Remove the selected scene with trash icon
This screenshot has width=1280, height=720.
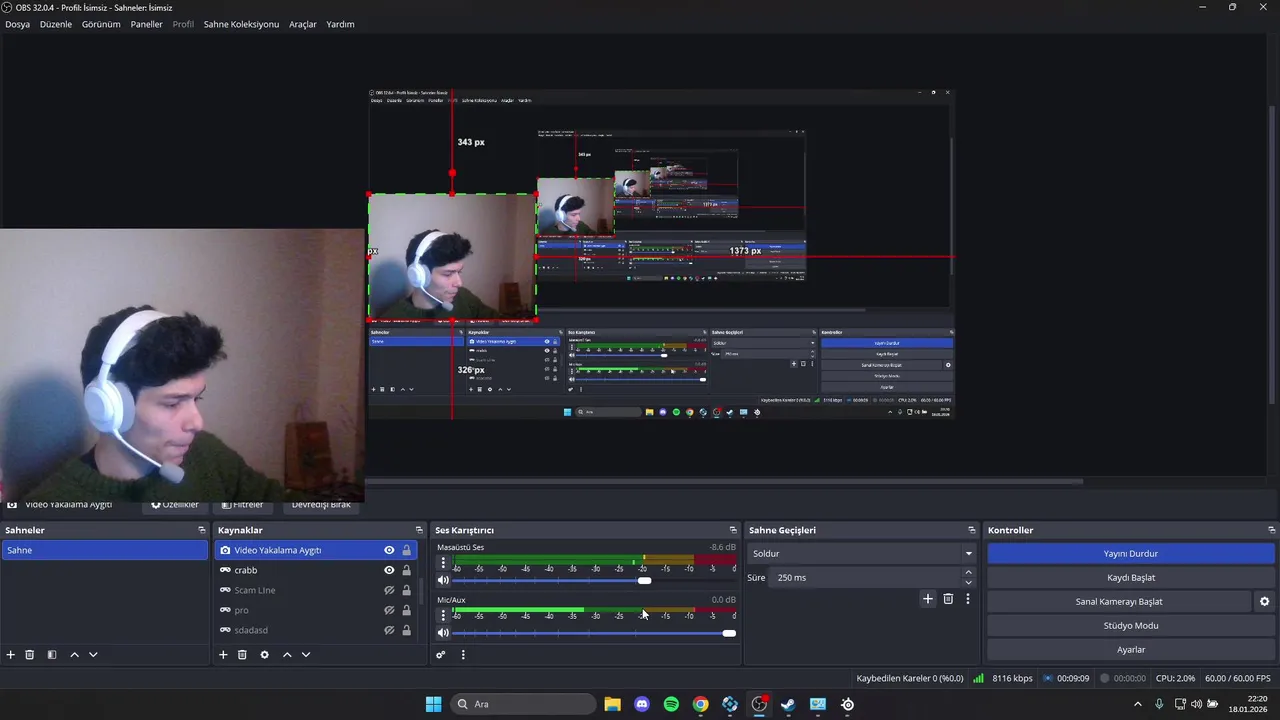30,655
